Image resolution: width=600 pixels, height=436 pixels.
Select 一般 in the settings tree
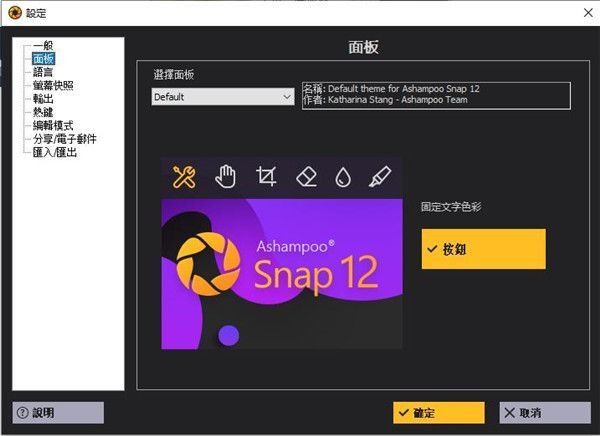(43, 46)
